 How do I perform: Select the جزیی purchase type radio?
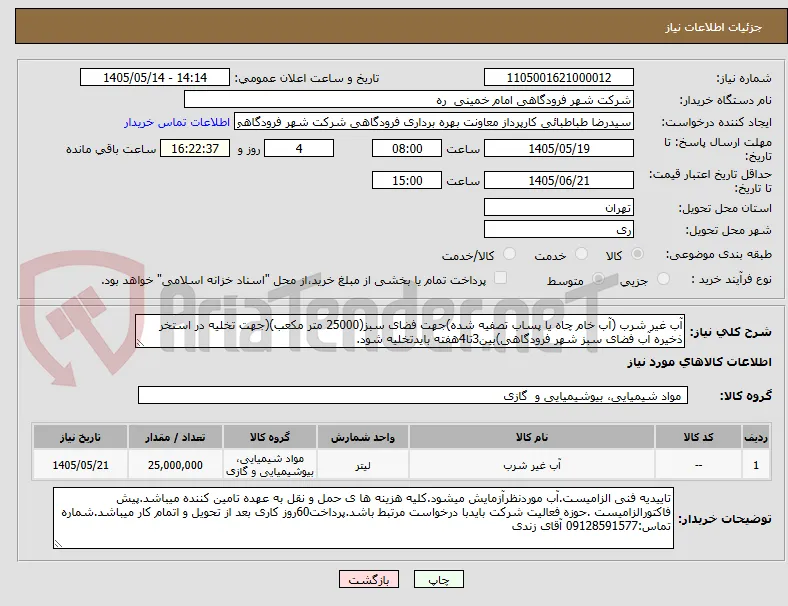(x=663, y=279)
